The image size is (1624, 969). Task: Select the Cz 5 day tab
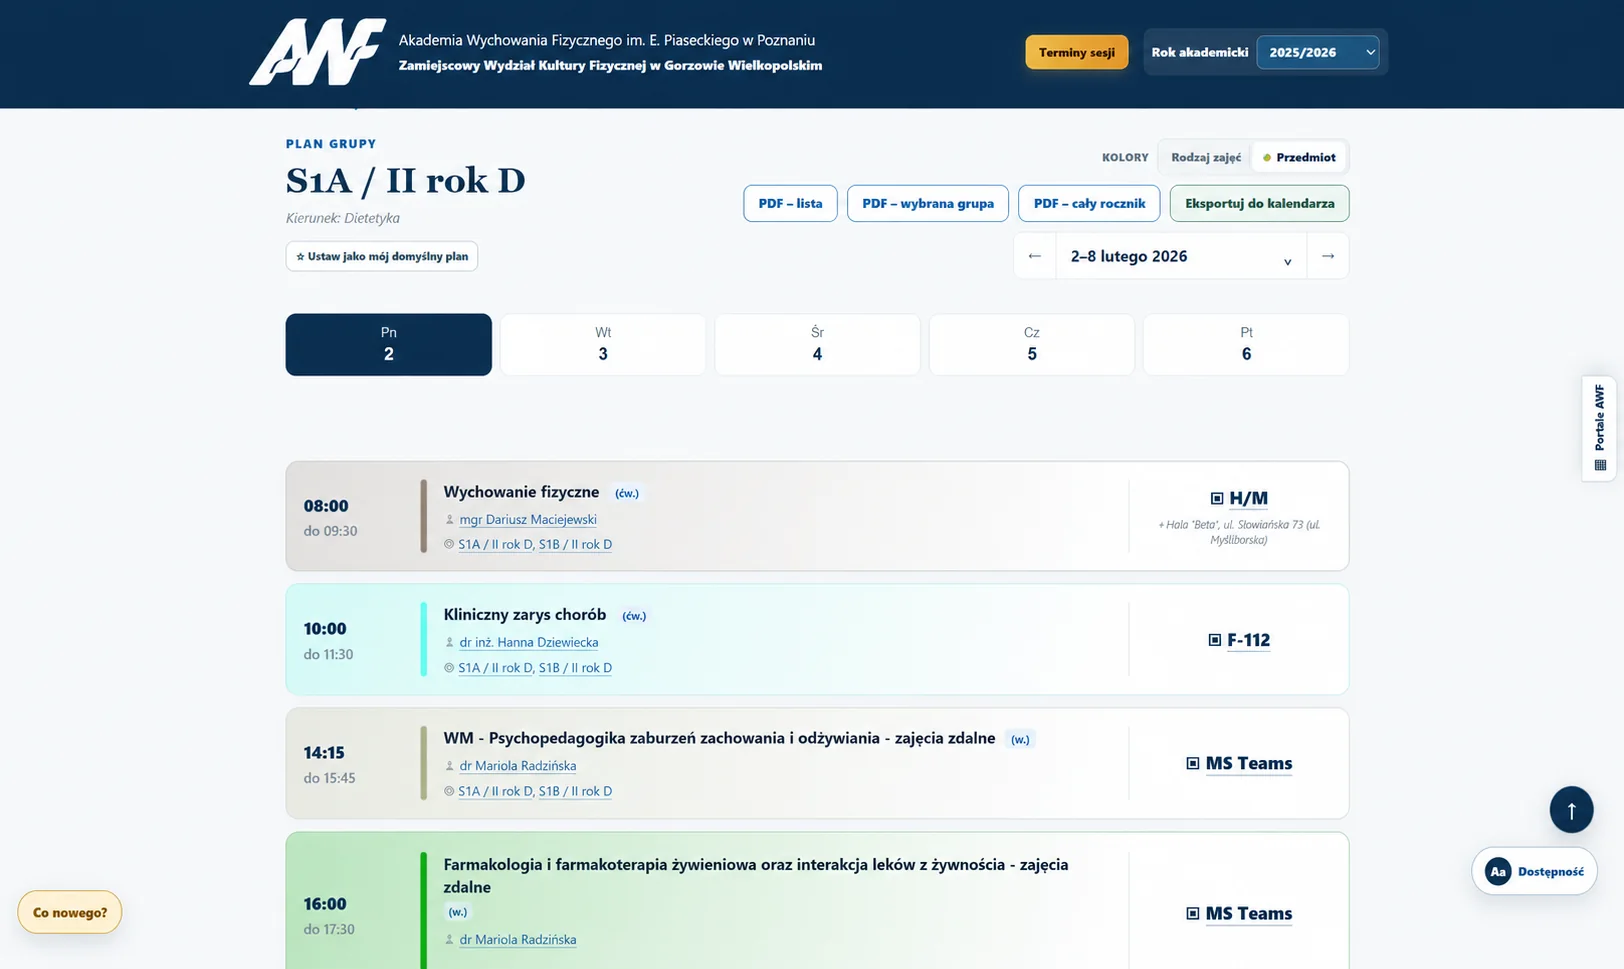click(1032, 344)
